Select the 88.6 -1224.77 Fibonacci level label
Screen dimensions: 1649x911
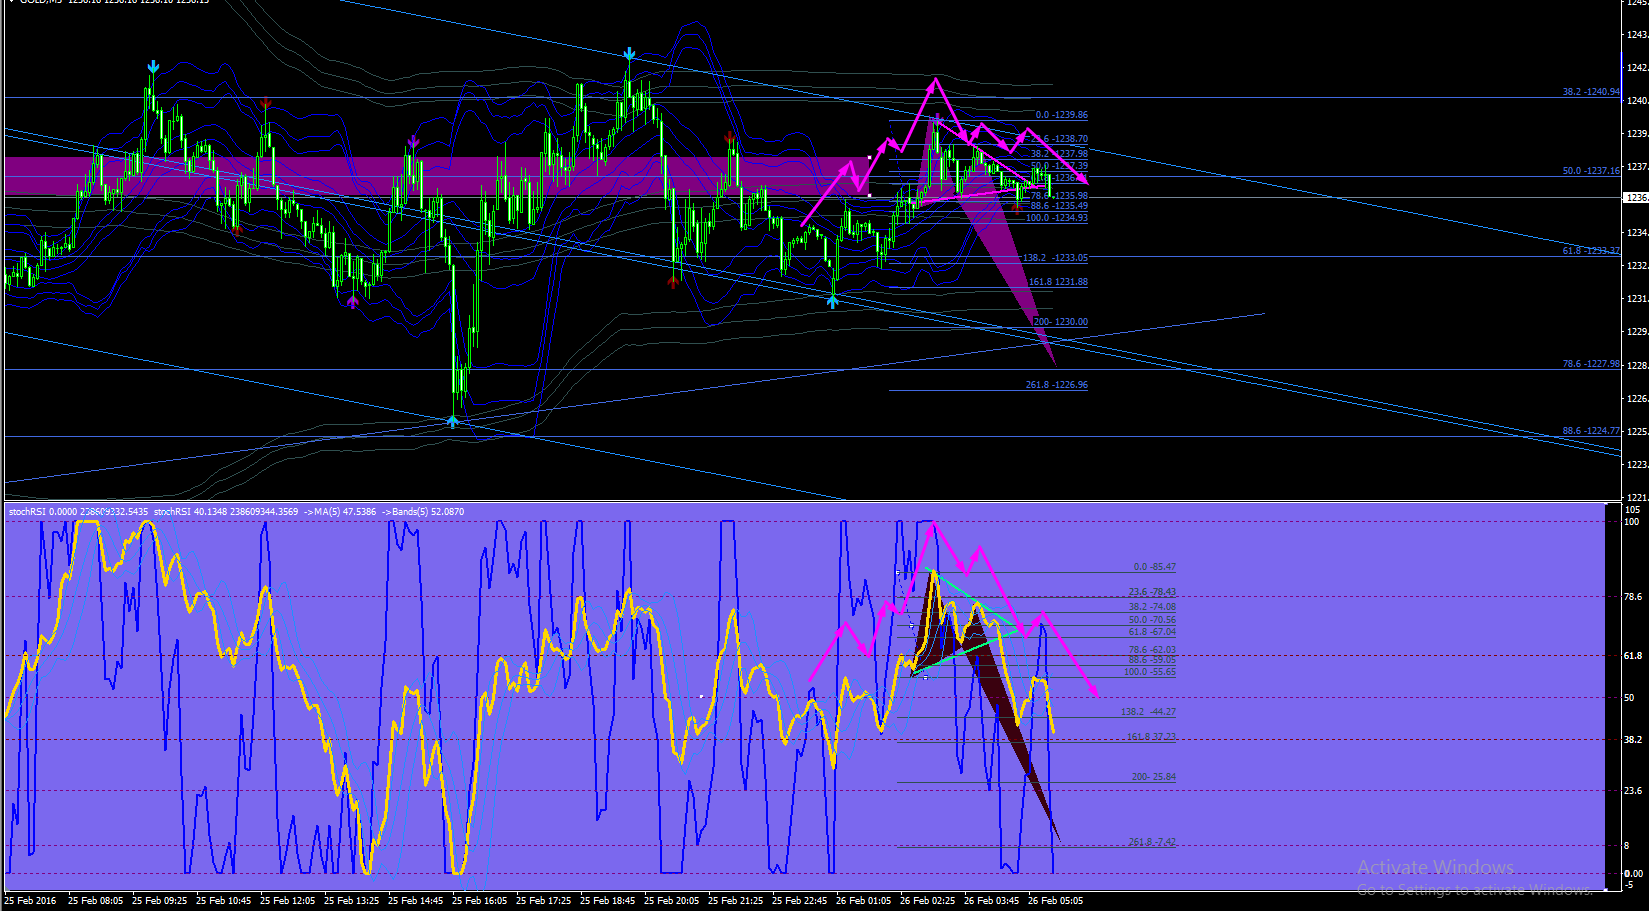coord(1591,431)
